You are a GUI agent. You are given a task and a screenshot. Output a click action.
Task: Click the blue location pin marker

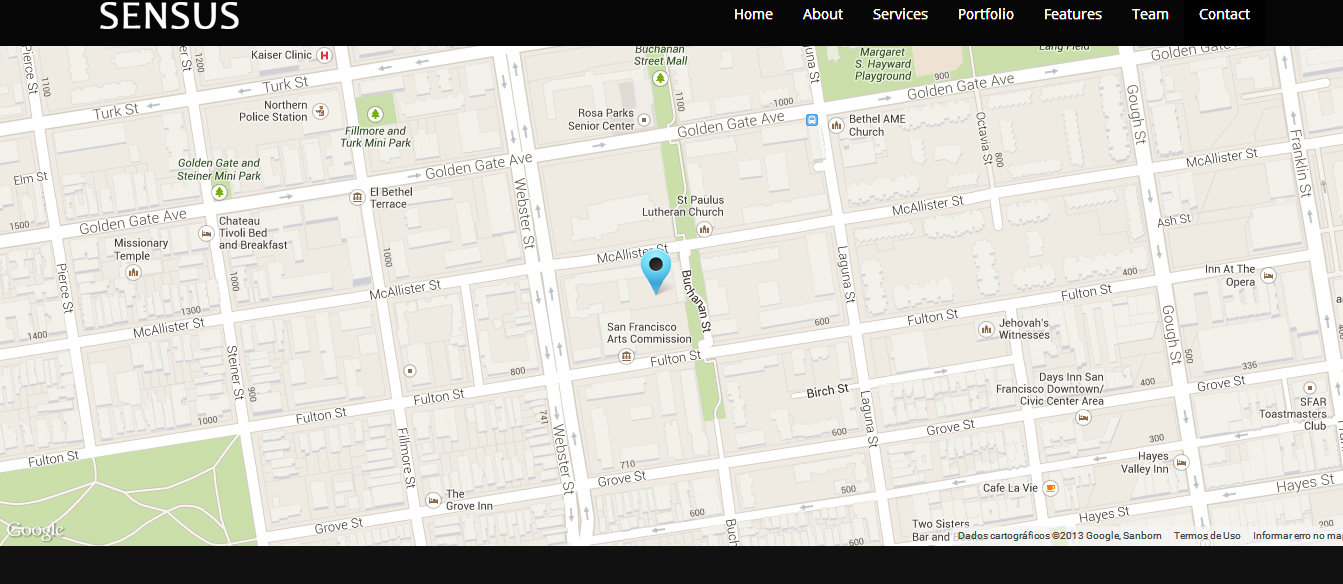click(656, 270)
